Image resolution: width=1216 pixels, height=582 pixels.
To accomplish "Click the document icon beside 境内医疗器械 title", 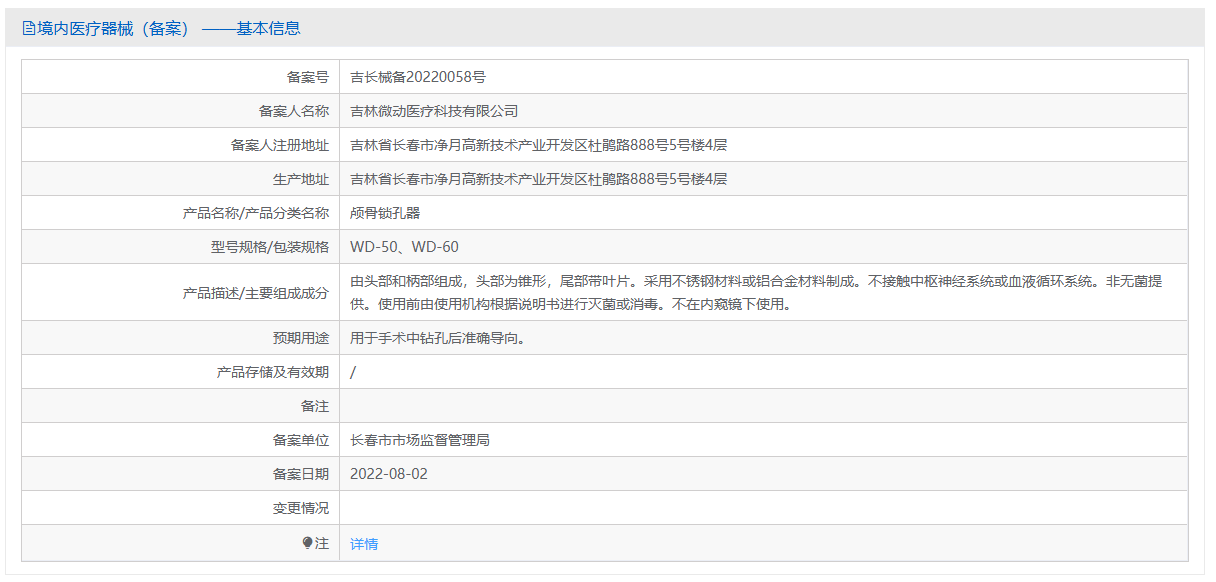I will pyautogui.click(x=28, y=28).
